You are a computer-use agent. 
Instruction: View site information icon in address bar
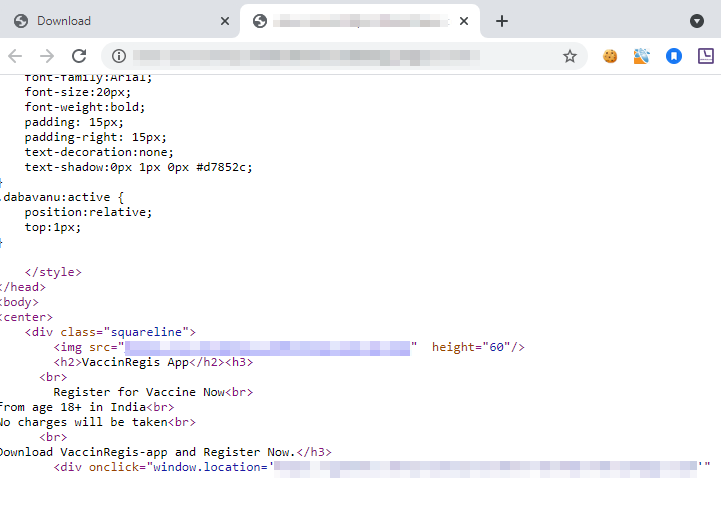pos(118,56)
